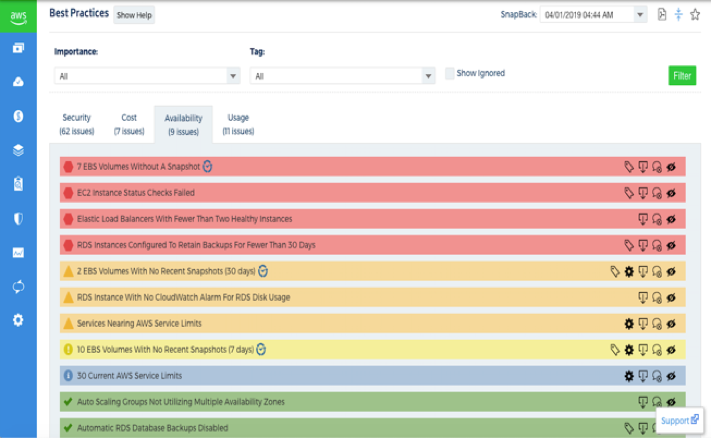Click the favorite star icon at top right
Image resolution: width=711 pixels, height=438 pixels.
click(695, 15)
